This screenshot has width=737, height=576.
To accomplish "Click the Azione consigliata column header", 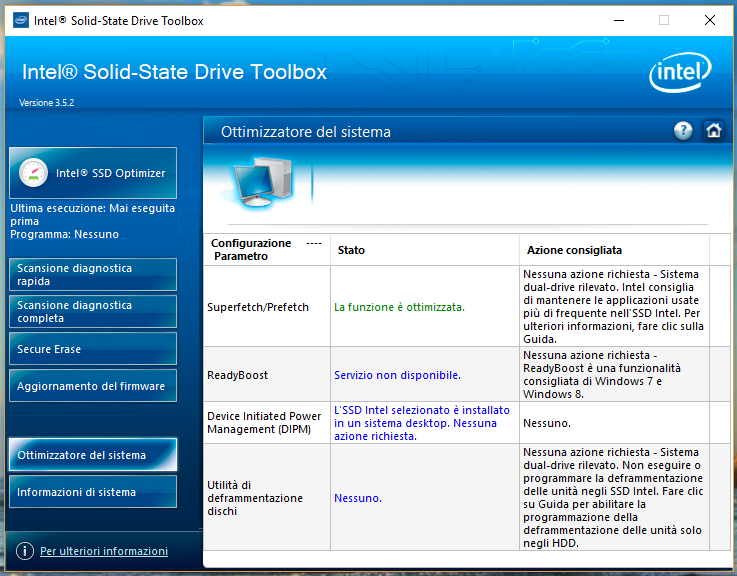I will click(573, 250).
